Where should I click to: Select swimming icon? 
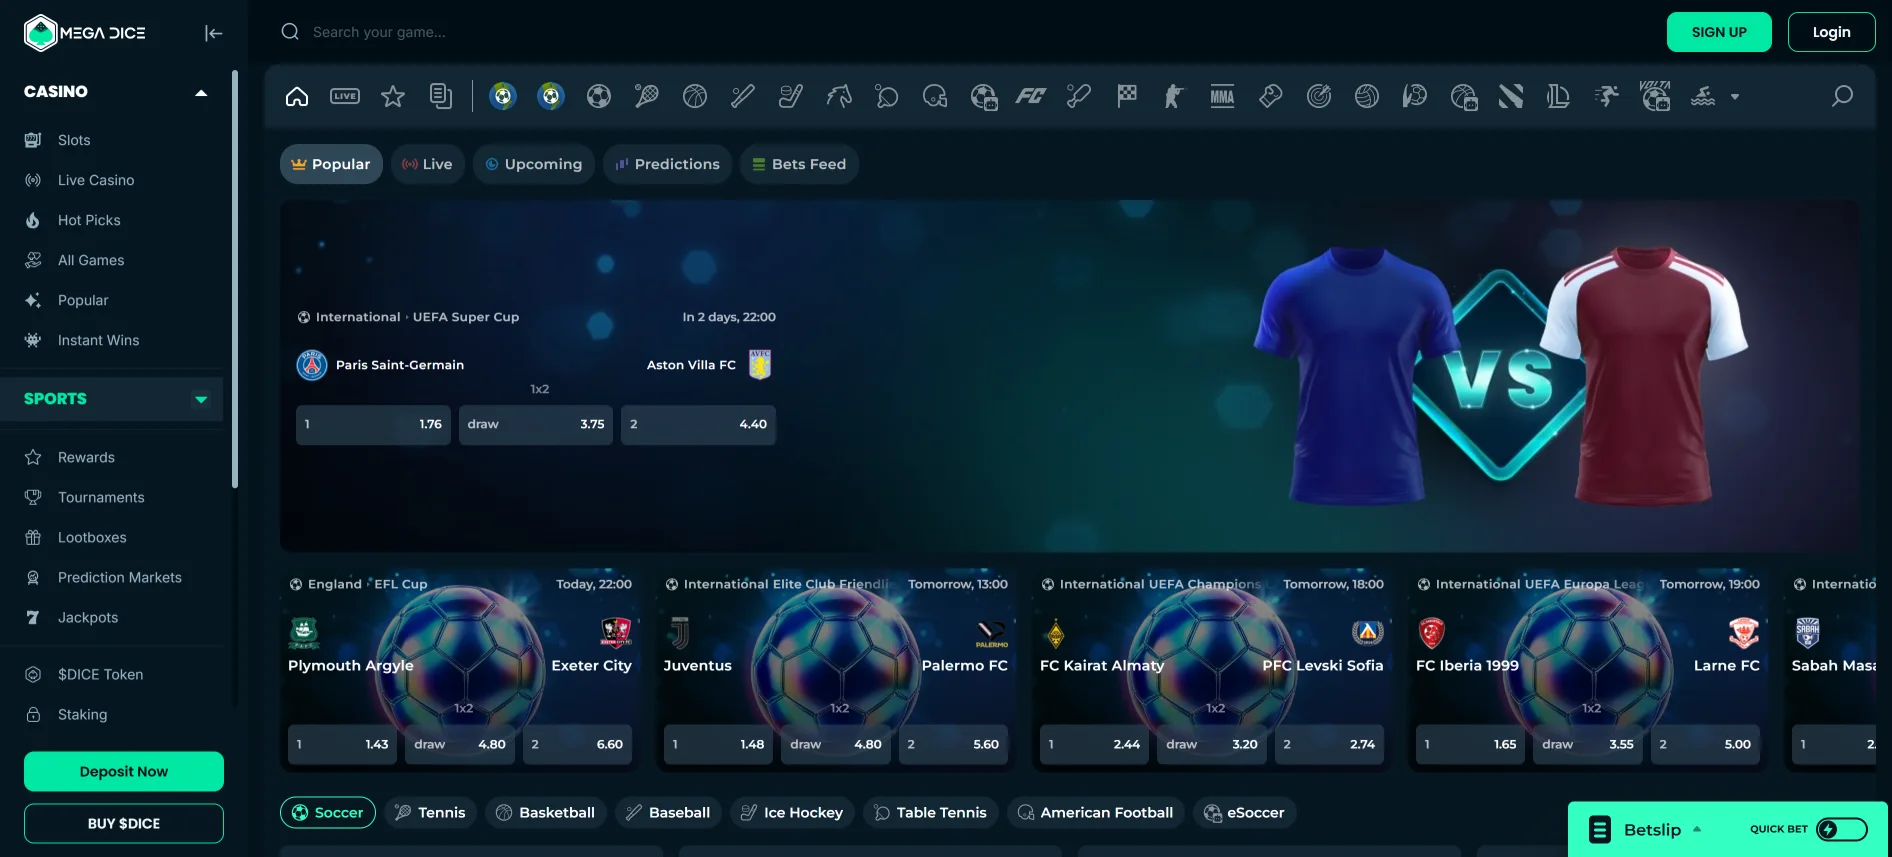(1703, 96)
